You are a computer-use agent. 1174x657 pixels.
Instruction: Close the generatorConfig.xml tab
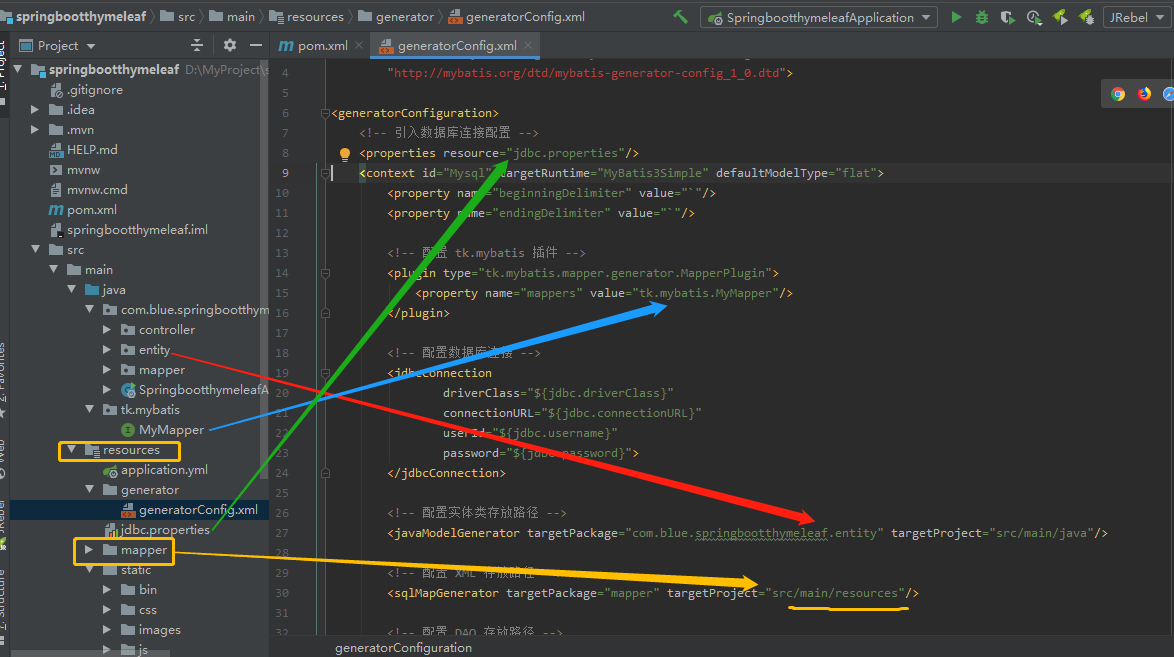coord(528,46)
